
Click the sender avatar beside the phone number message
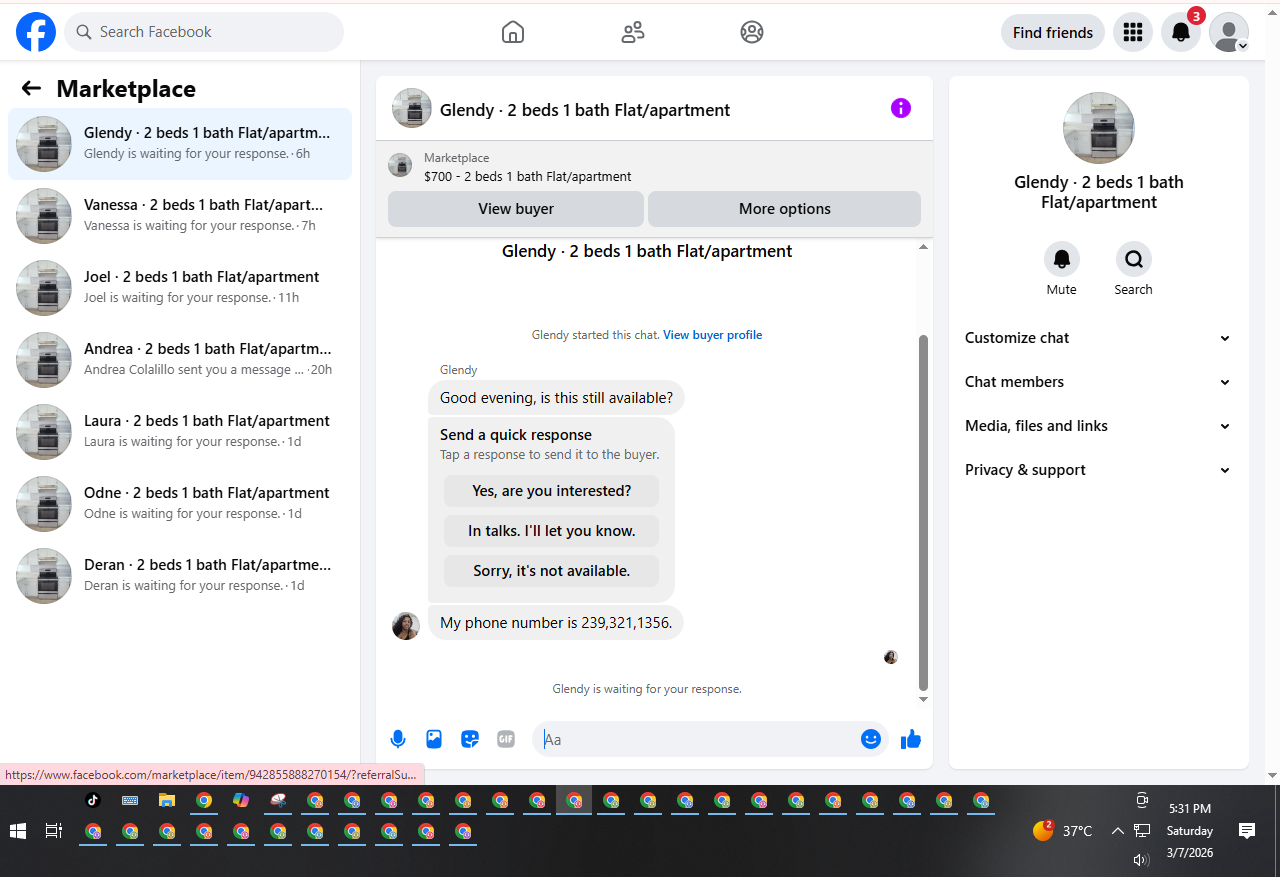[406, 626]
